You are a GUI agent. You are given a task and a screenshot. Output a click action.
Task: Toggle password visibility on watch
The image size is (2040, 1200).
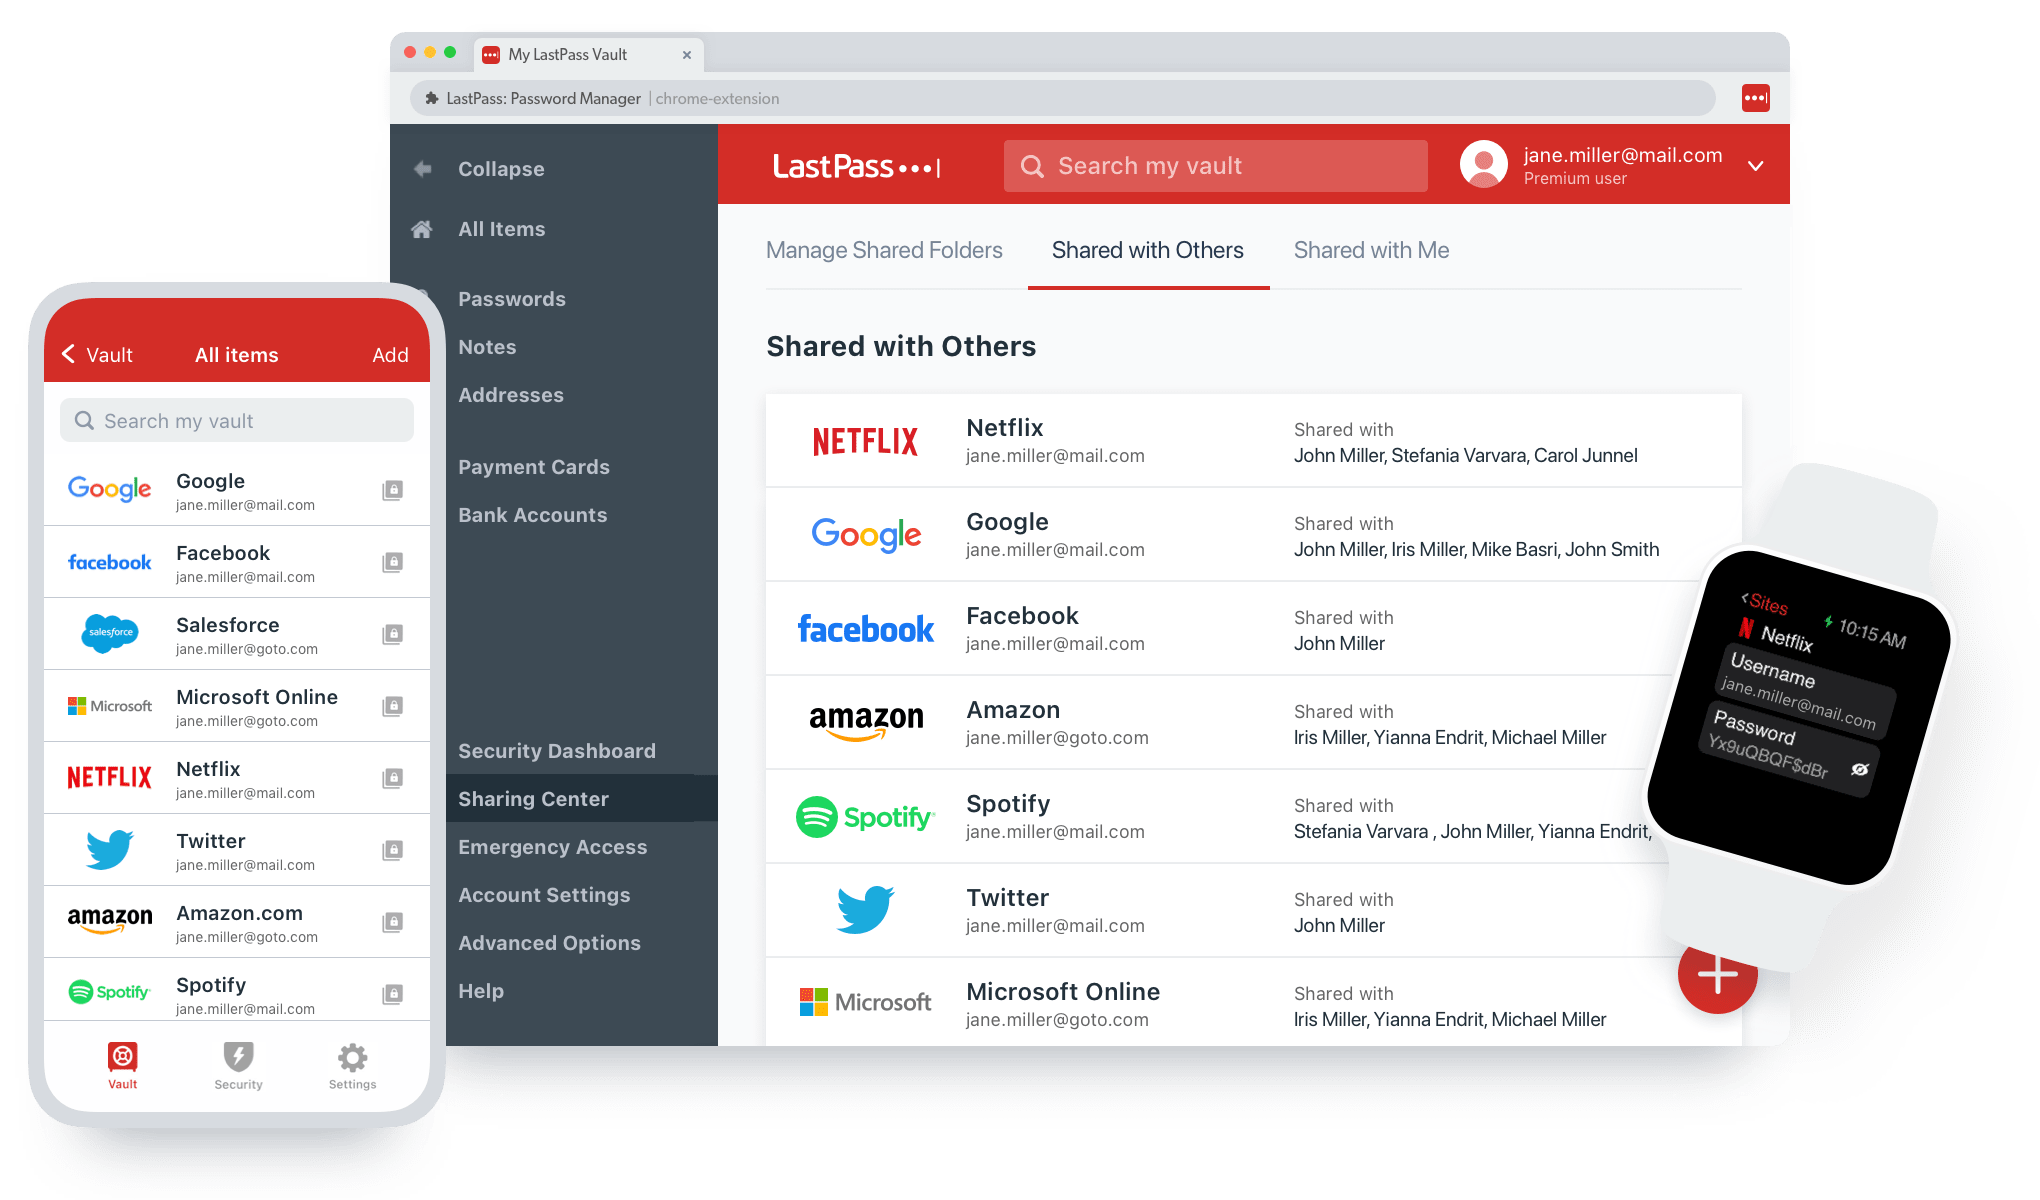pos(1859,769)
